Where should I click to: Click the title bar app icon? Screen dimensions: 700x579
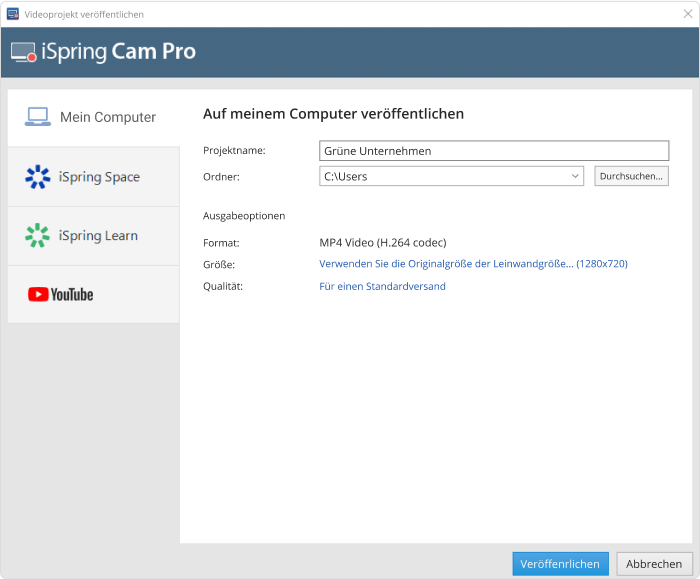(x=13, y=14)
